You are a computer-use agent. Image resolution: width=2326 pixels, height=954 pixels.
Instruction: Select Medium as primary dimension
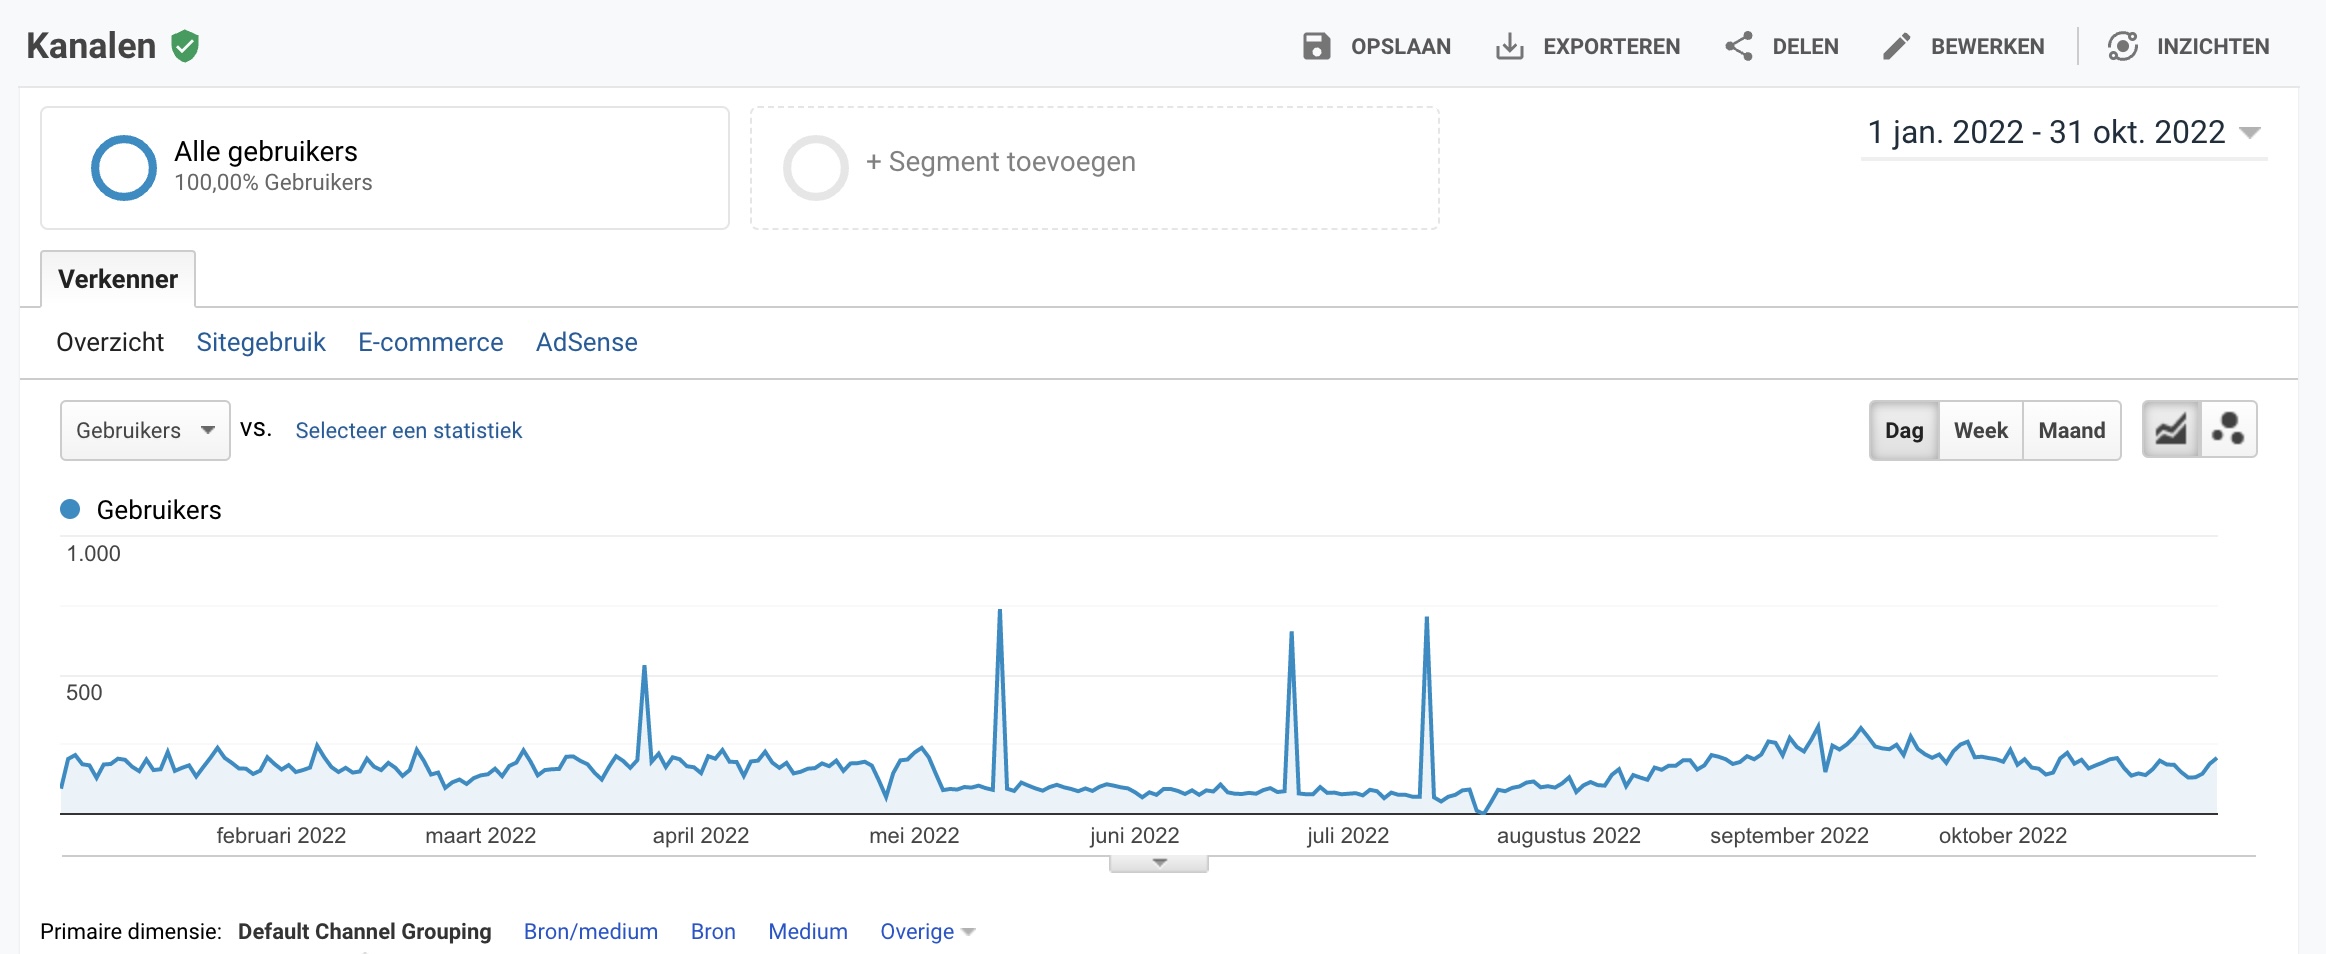pos(808,931)
